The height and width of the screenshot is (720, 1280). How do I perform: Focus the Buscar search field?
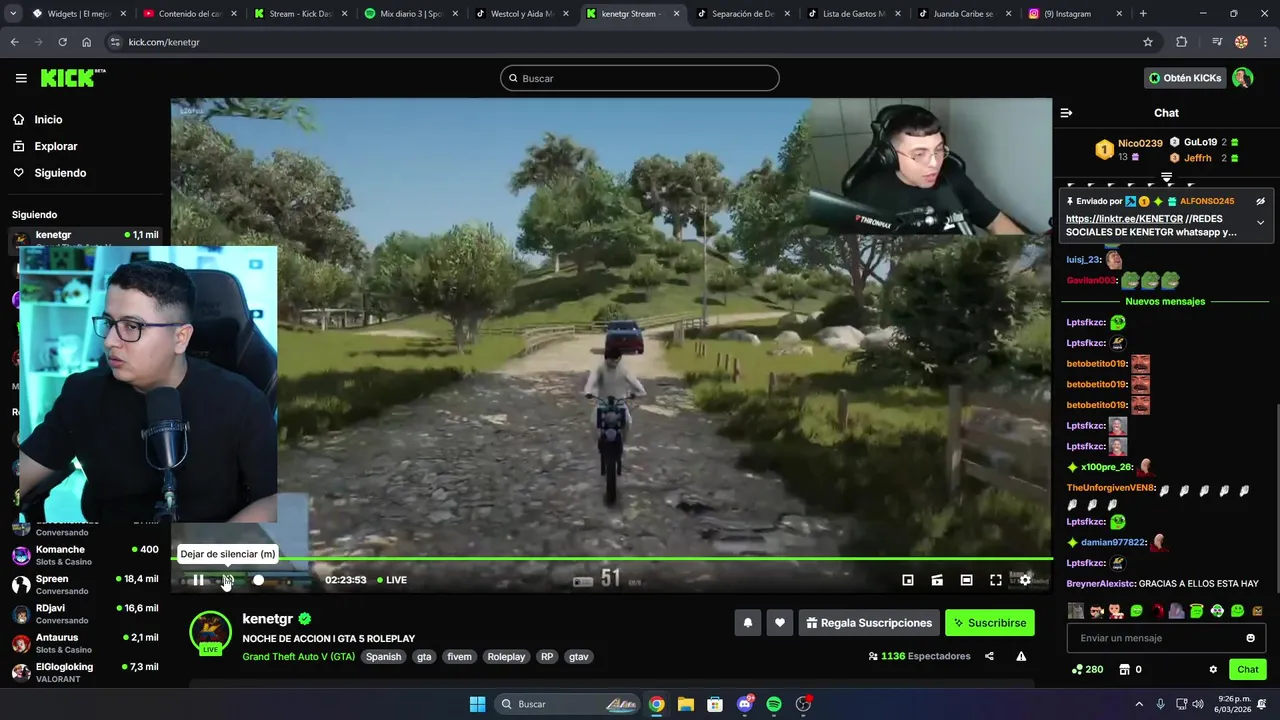pos(640,78)
